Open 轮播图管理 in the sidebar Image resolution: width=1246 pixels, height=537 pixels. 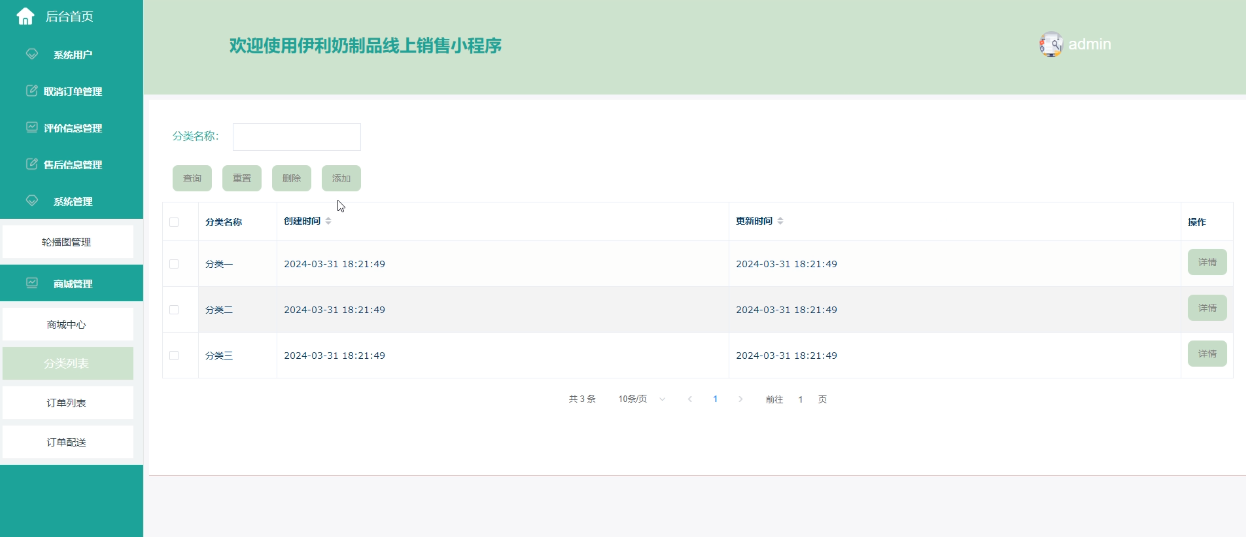(67, 242)
